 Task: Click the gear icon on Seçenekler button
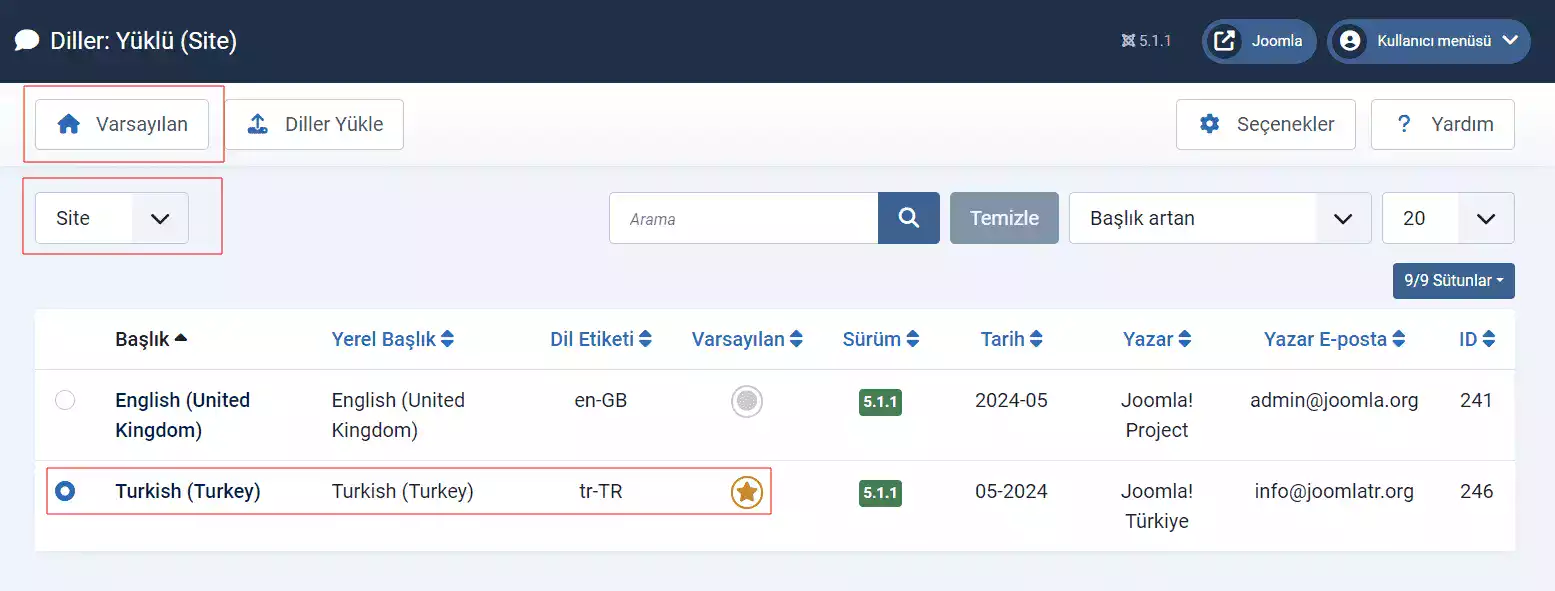[1209, 123]
